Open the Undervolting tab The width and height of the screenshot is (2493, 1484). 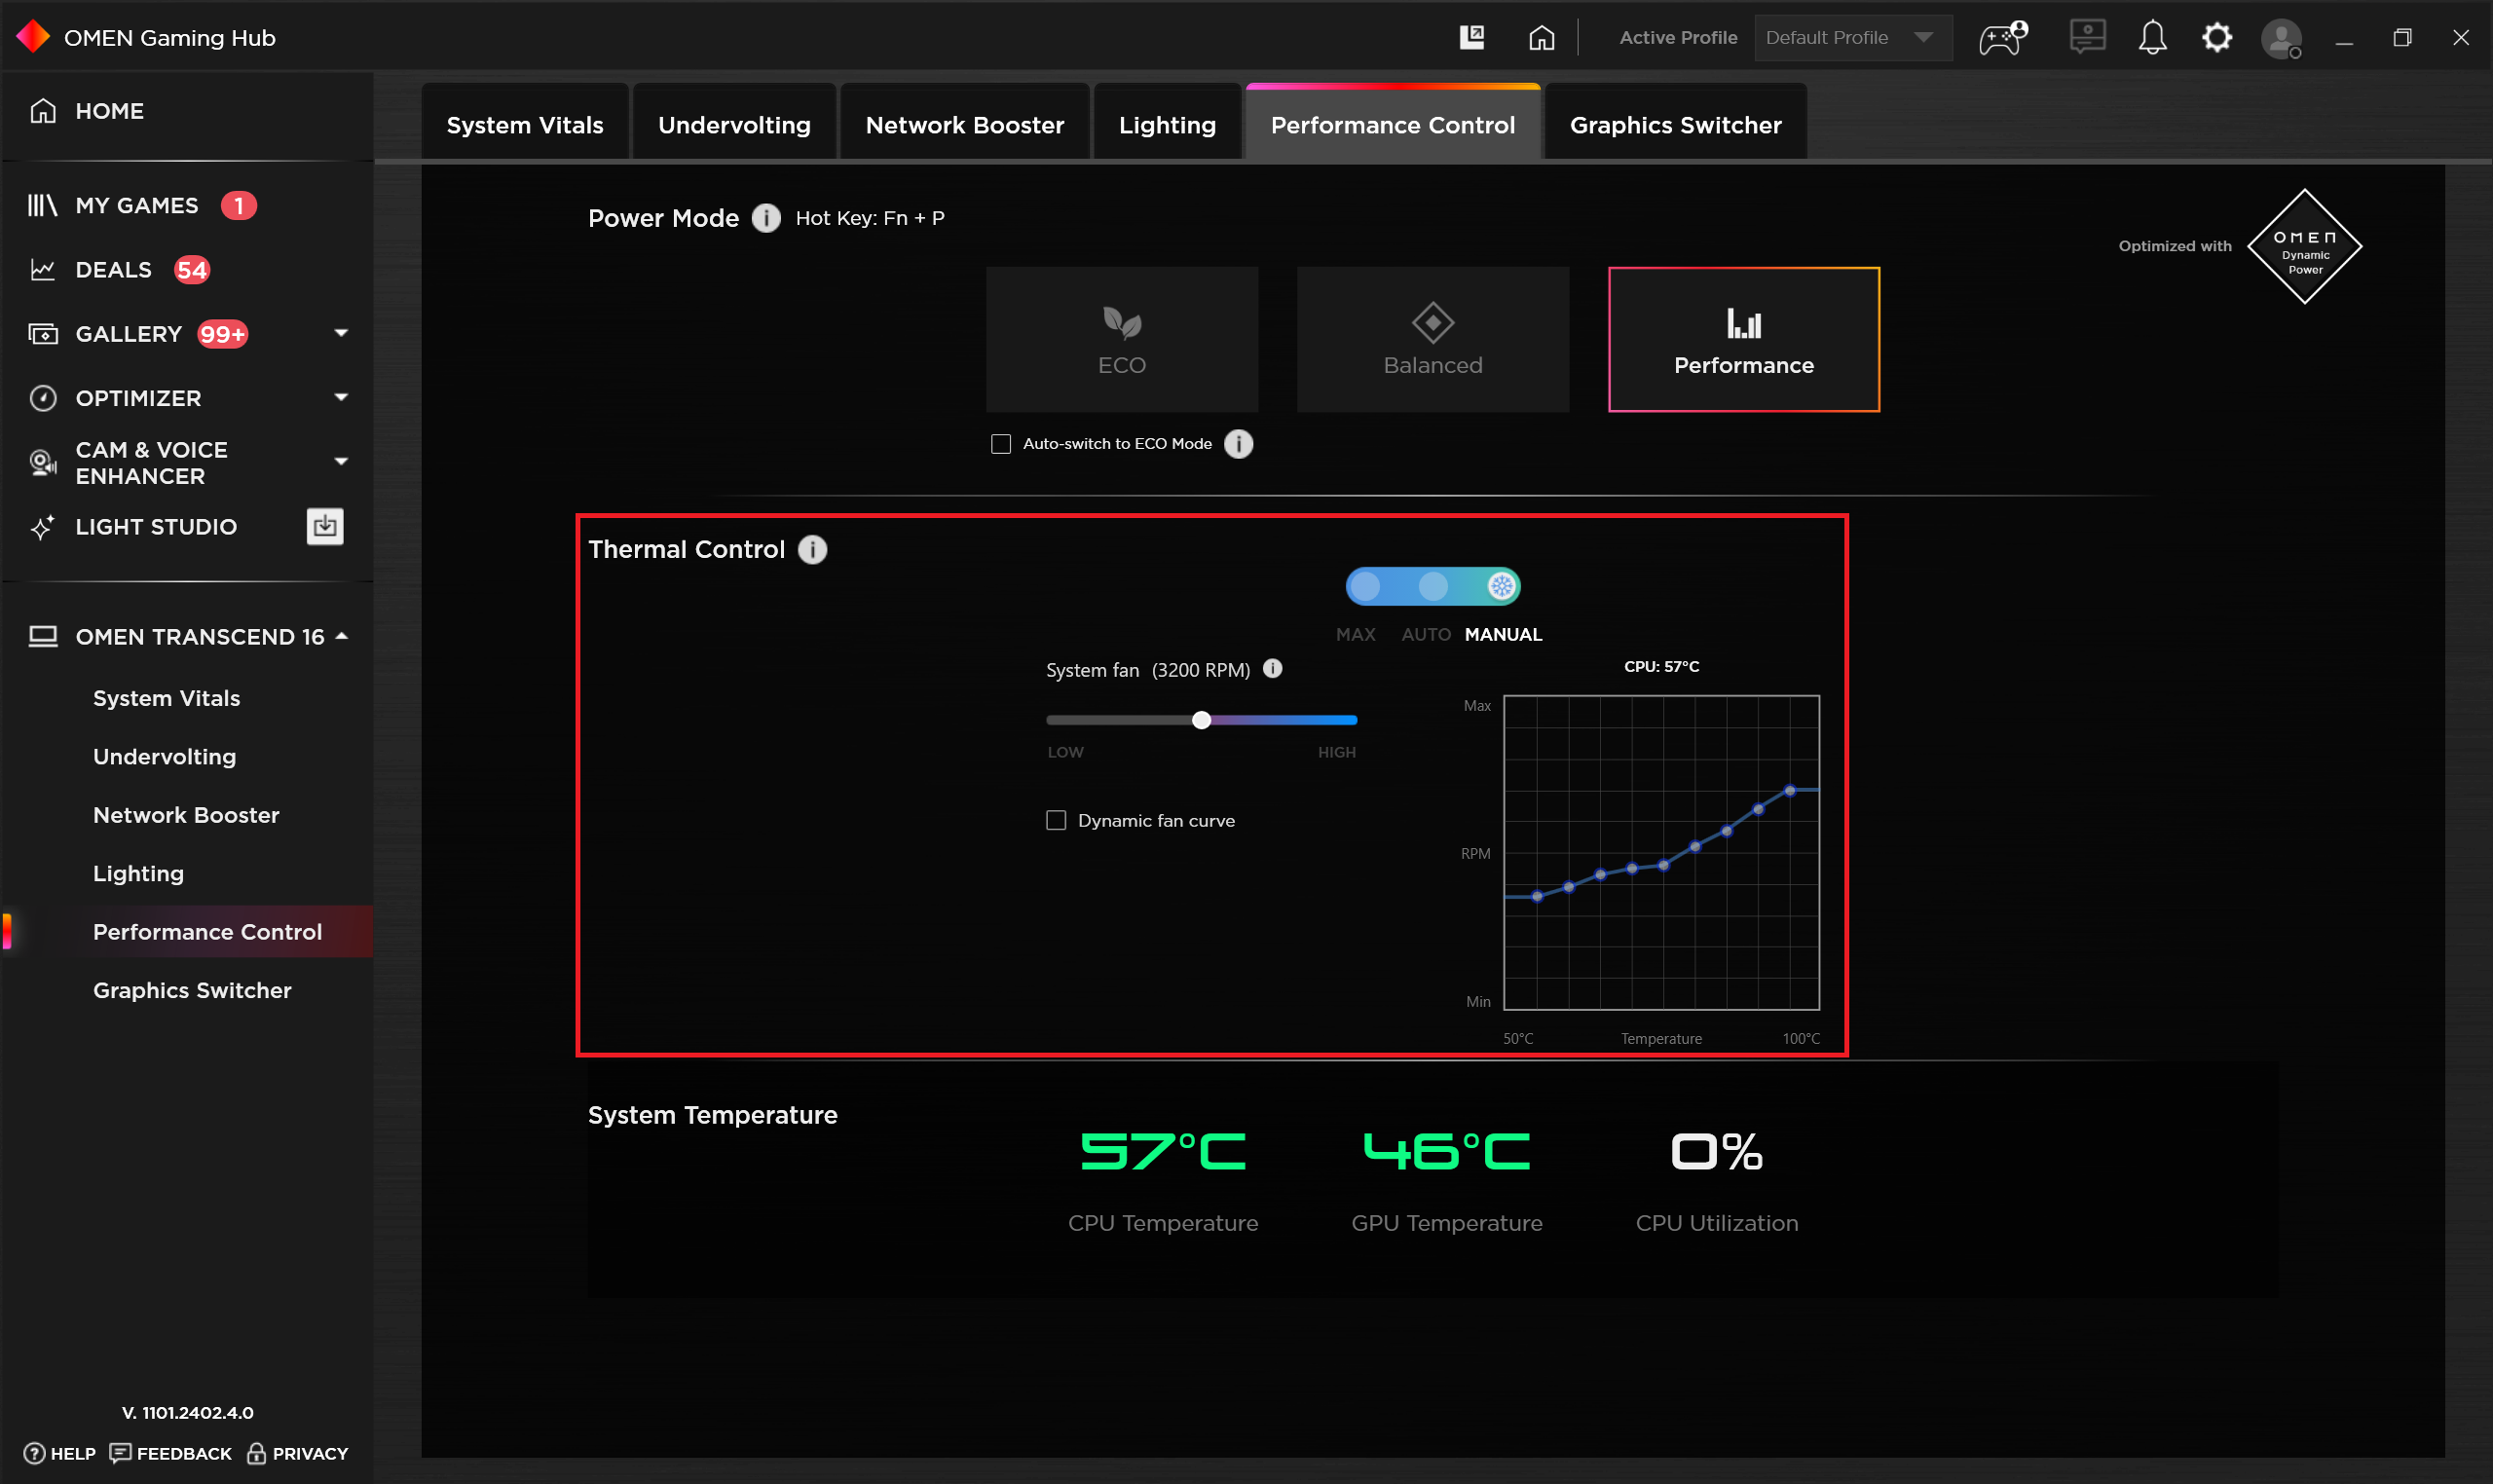coord(733,124)
